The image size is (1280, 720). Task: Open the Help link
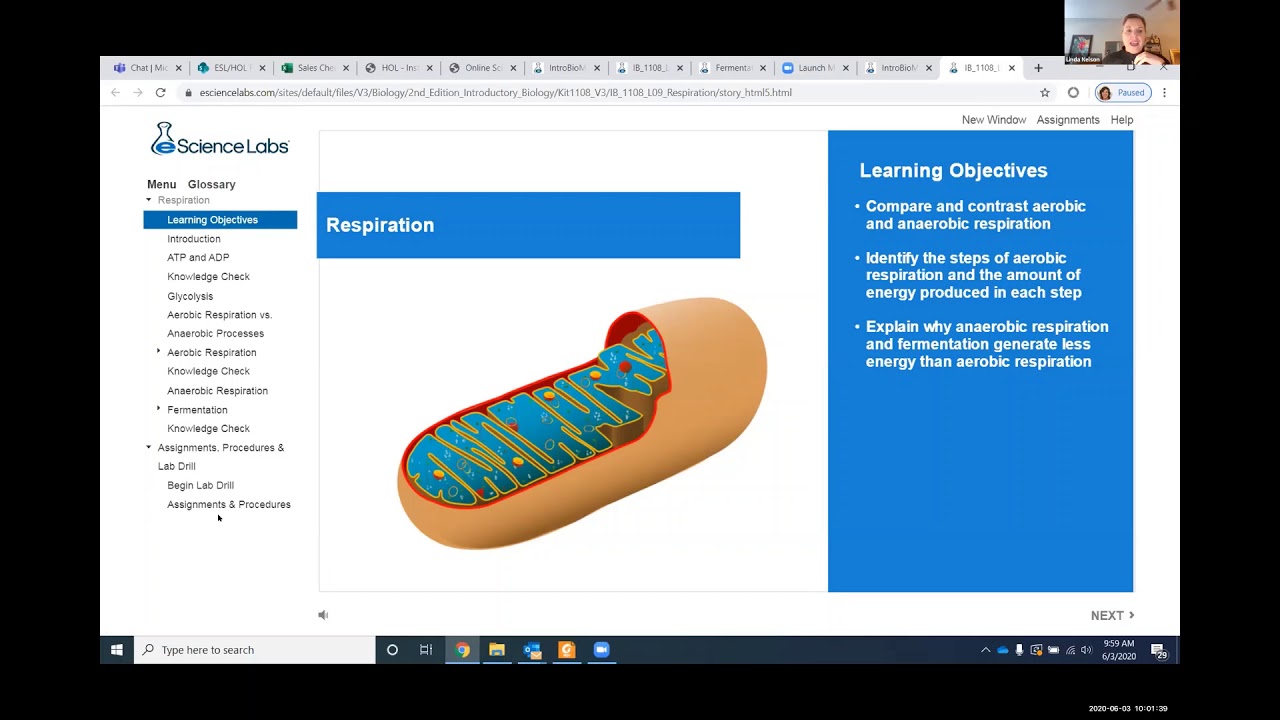pyautogui.click(x=1122, y=120)
